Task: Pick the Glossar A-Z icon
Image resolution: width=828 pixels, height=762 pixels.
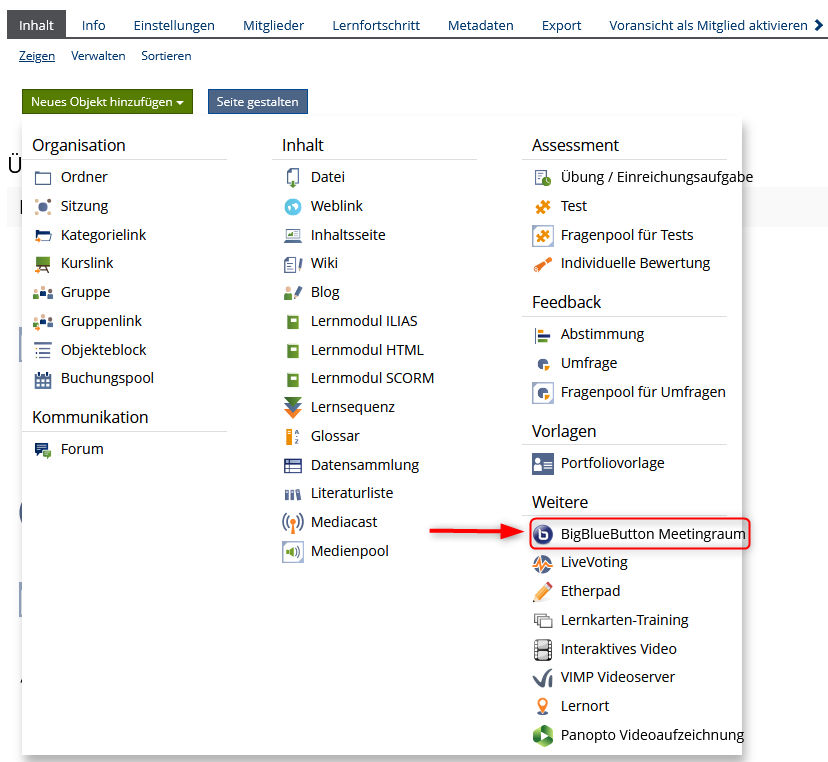Action: pyautogui.click(x=293, y=436)
